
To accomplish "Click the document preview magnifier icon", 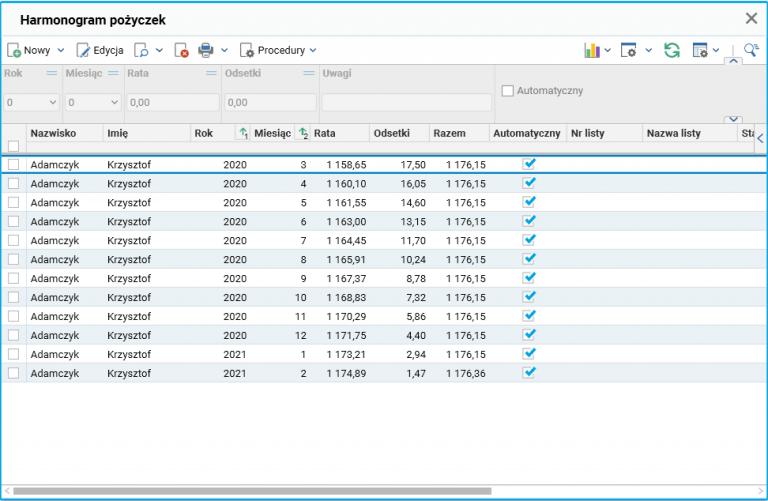I will [142, 50].
